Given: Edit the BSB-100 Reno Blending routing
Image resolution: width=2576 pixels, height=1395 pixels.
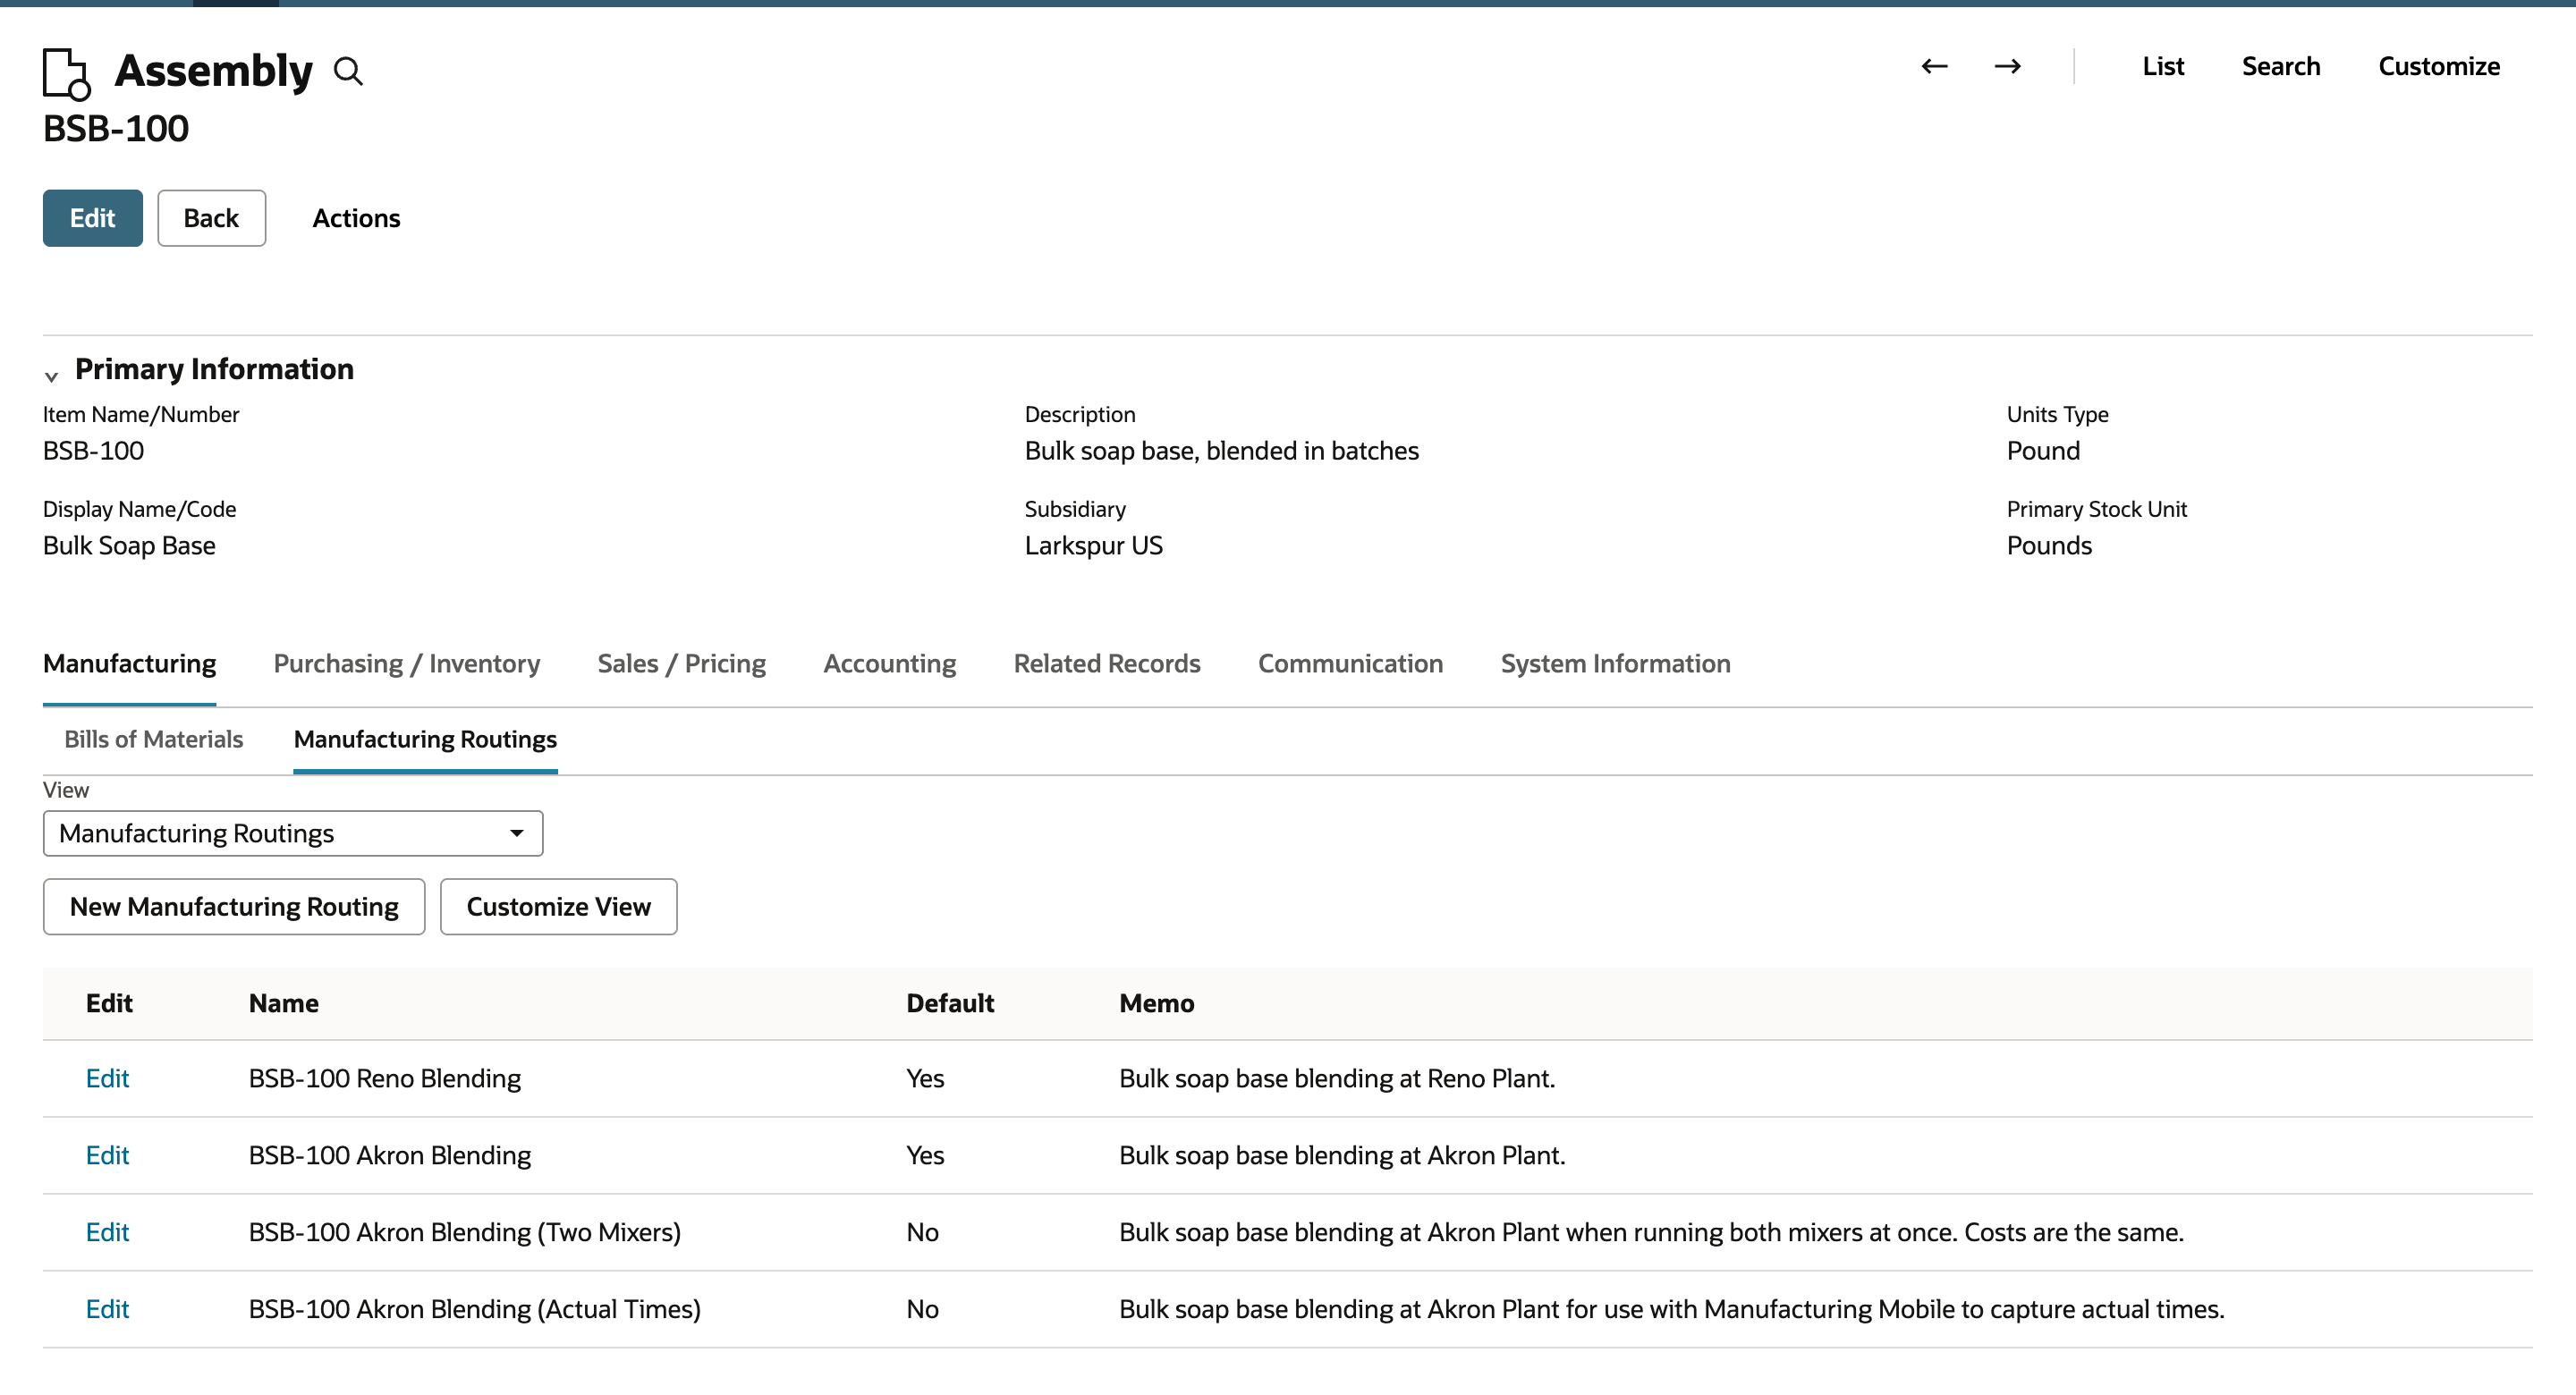Looking at the screenshot, I should pos(107,1078).
